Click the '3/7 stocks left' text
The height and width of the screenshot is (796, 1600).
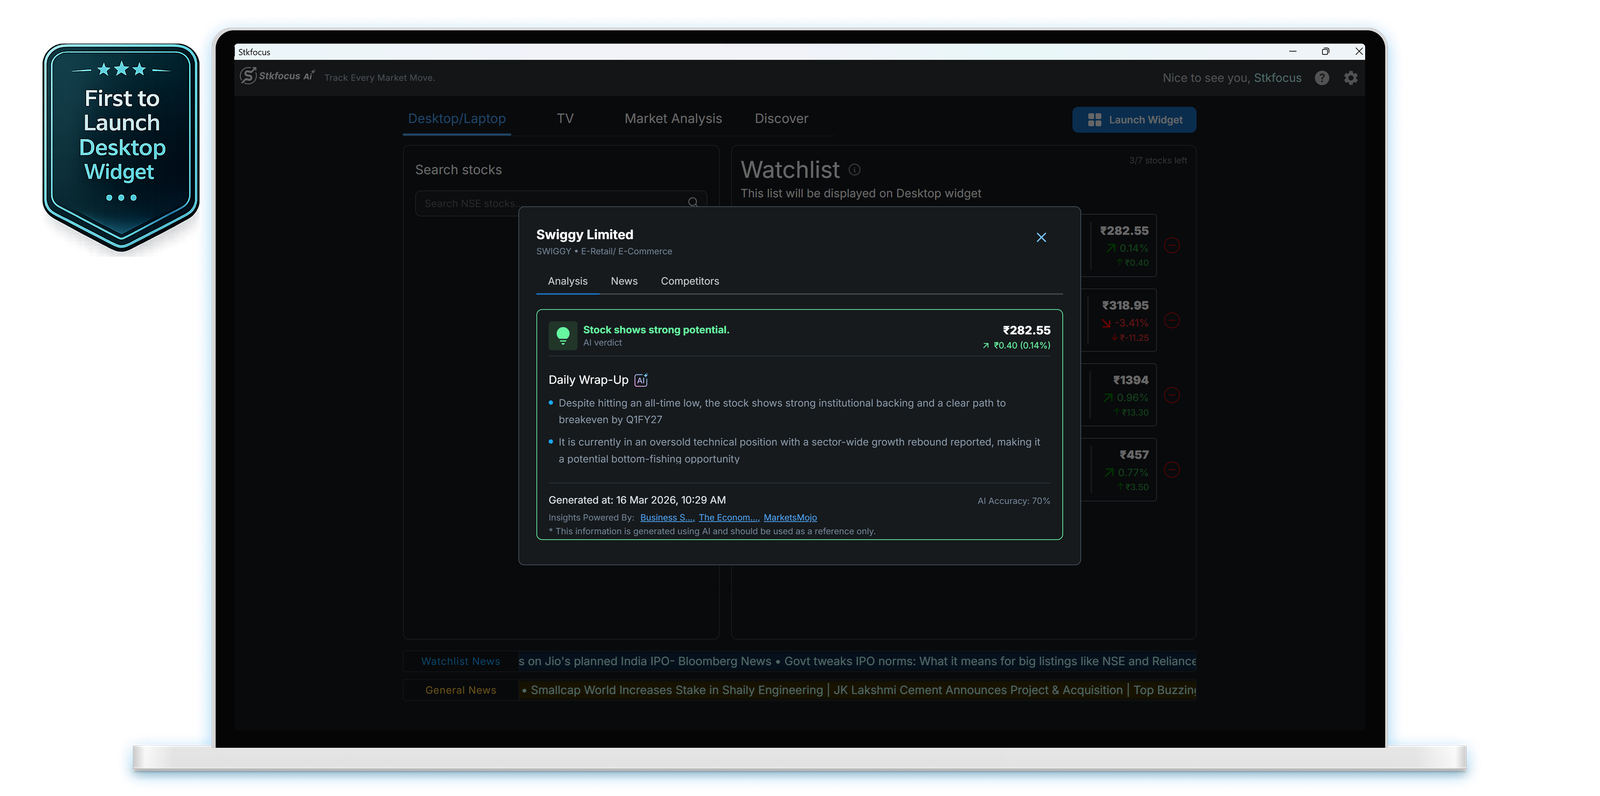coord(1158,160)
